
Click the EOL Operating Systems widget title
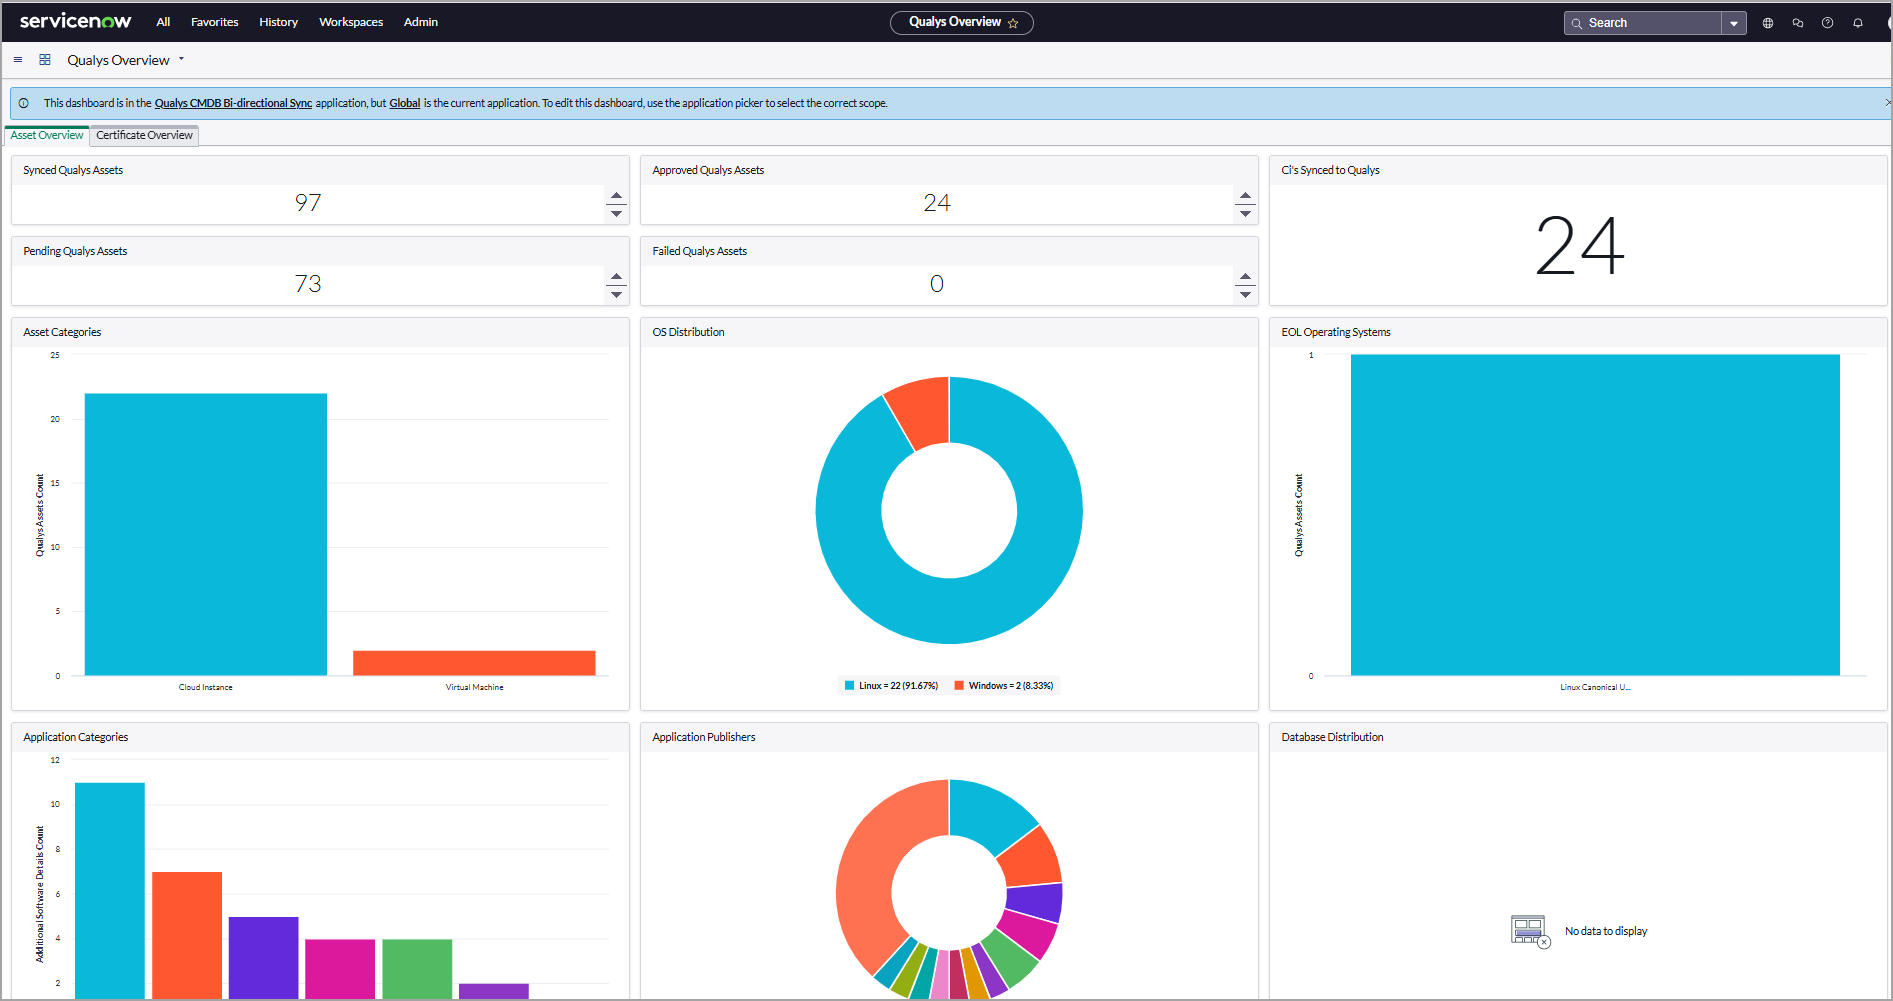[1336, 332]
